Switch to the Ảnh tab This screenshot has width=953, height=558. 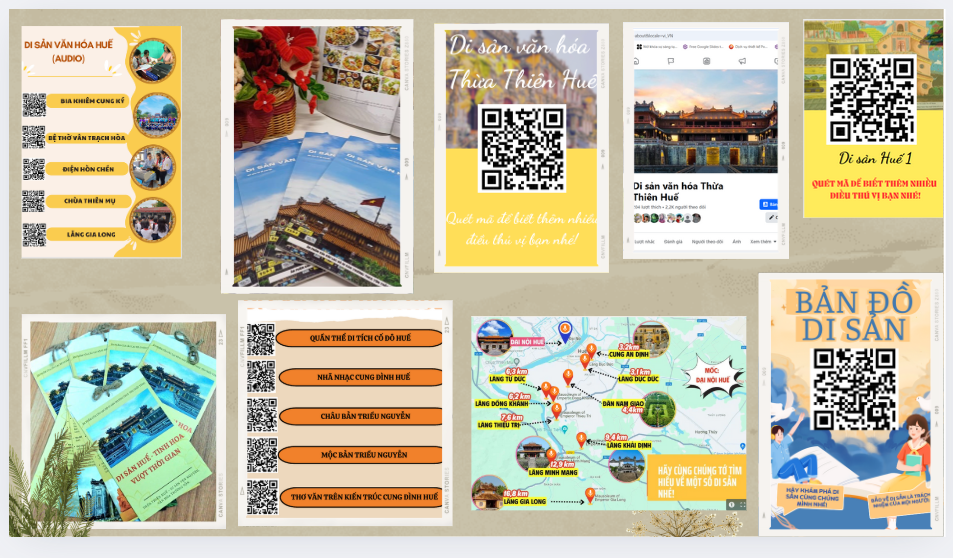click(737, 241)
